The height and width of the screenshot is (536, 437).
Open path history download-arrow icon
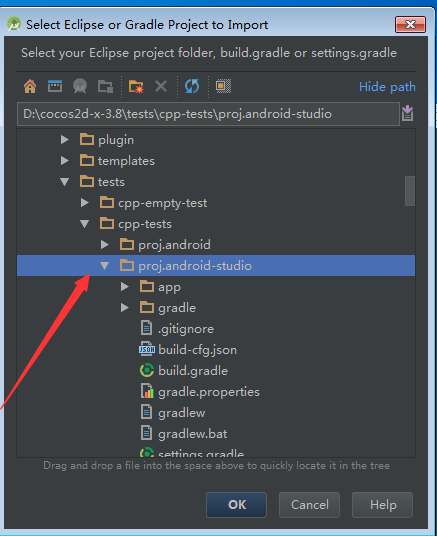coord(407,113)
